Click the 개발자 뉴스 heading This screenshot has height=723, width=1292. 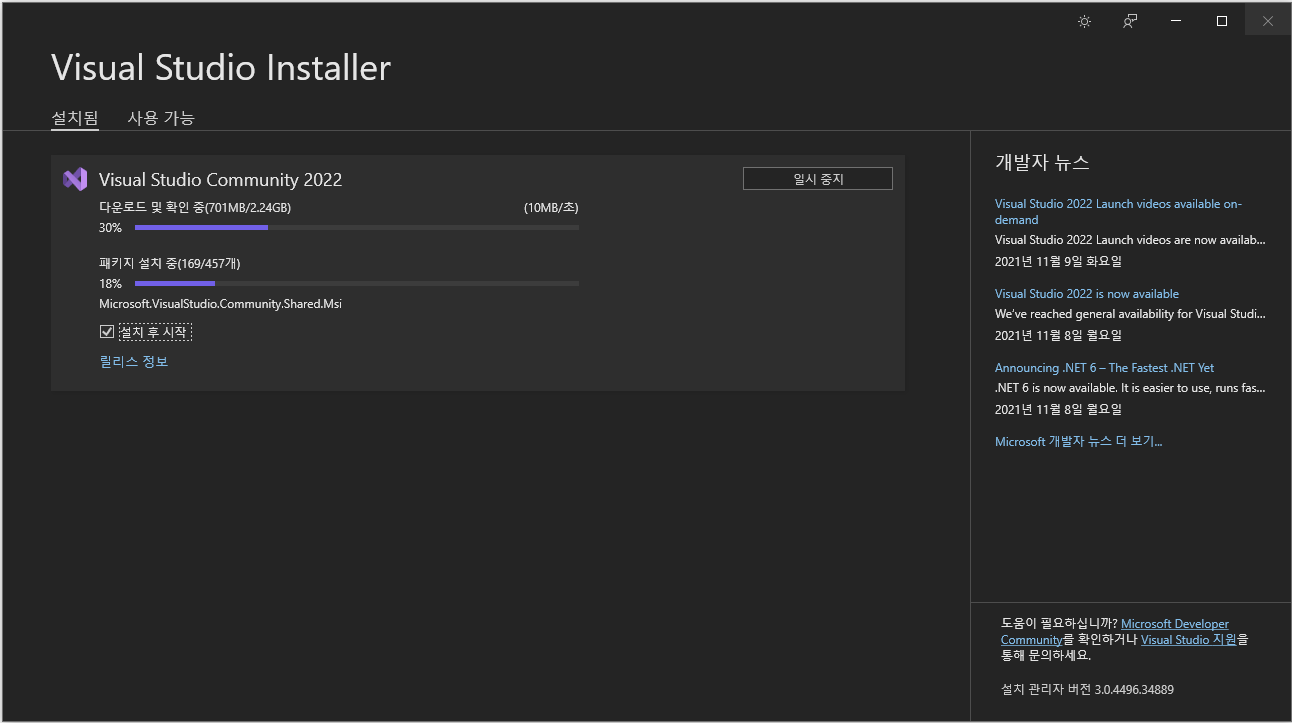1042,162
